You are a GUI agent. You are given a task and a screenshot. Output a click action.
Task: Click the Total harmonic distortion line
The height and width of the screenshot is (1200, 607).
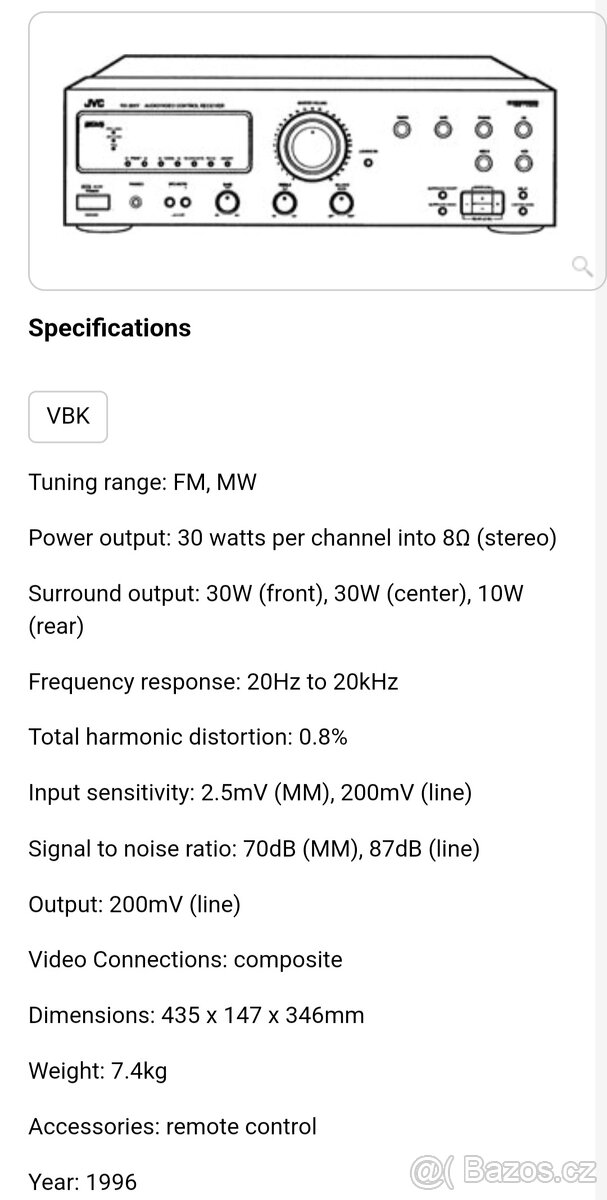188,737
